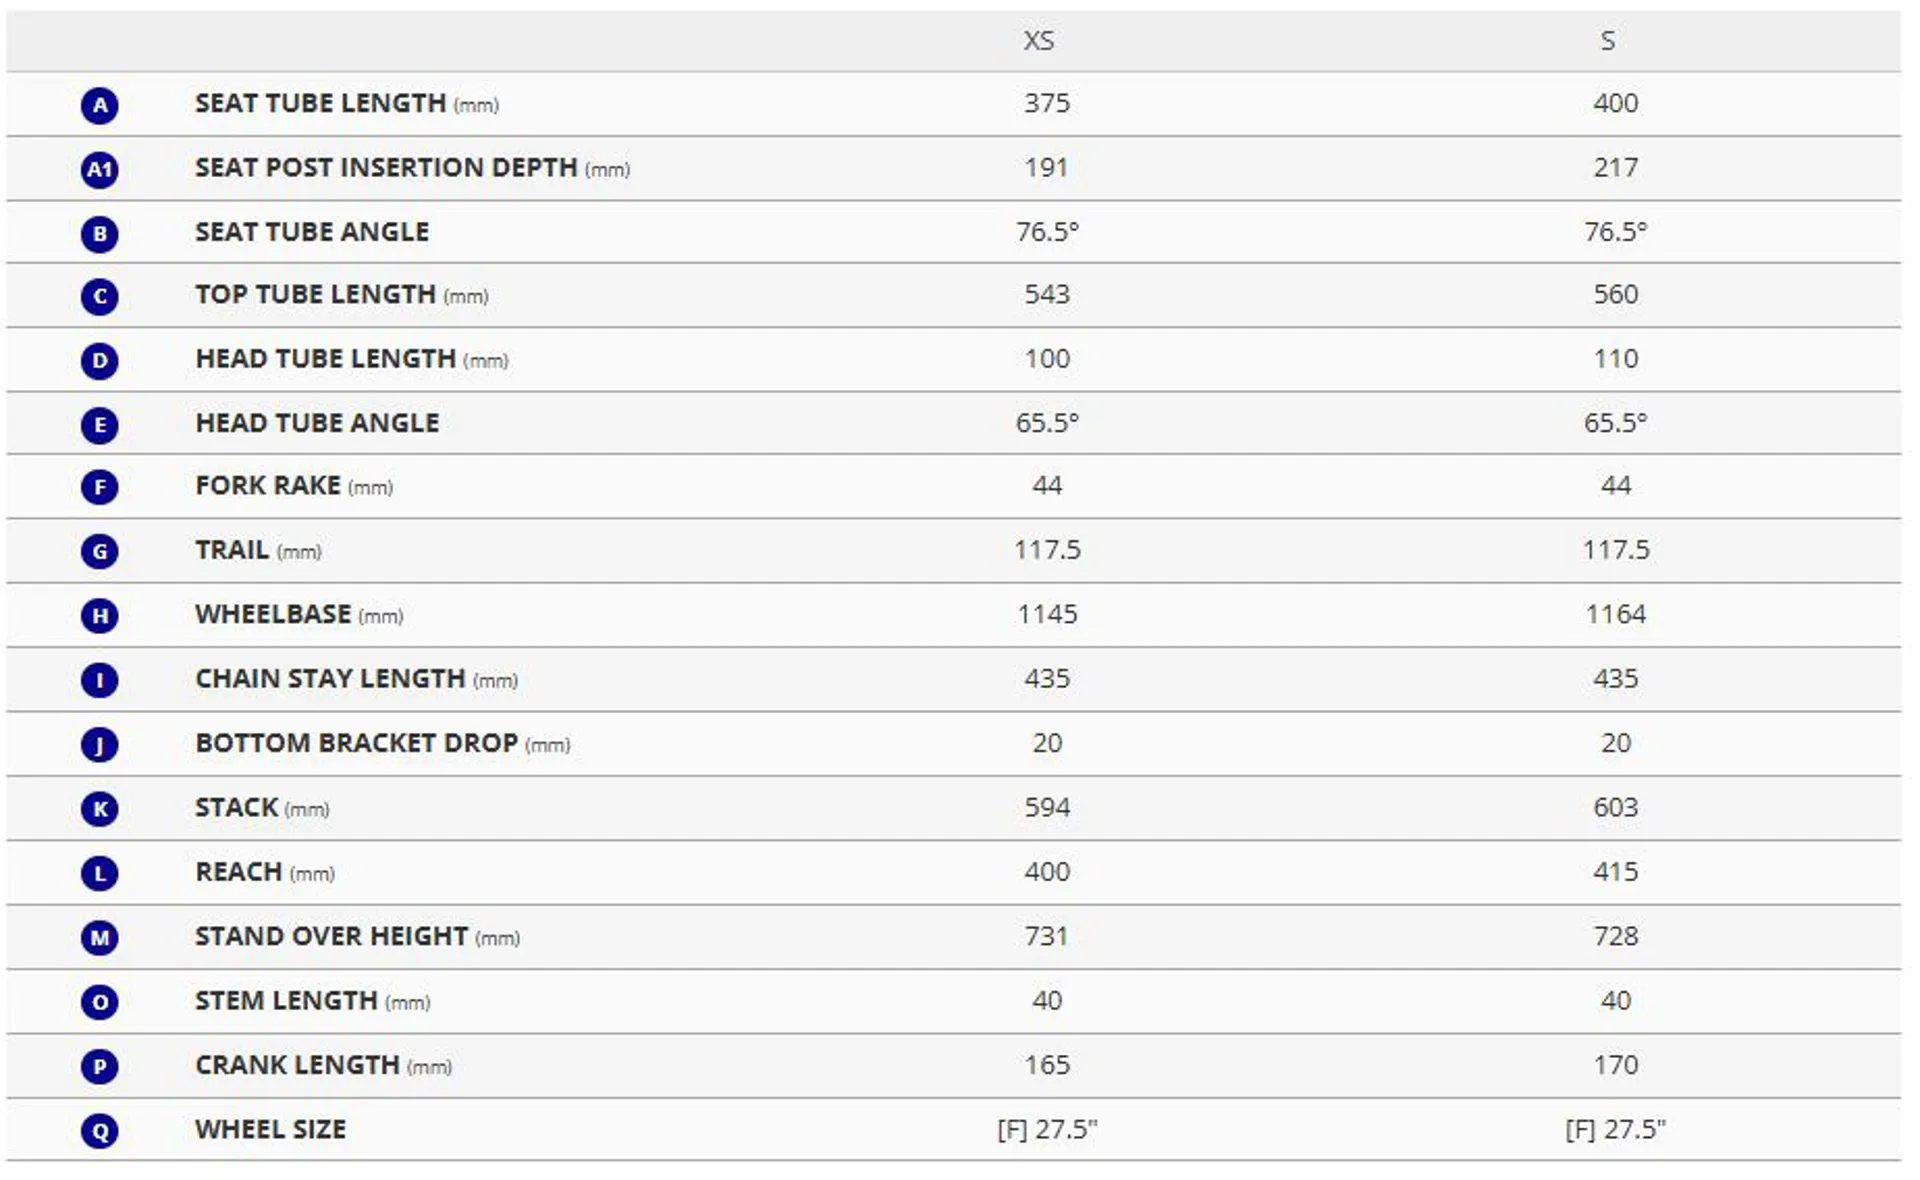
Task: Click the XS wheelbase value 1145
Action: (1047, 614)
